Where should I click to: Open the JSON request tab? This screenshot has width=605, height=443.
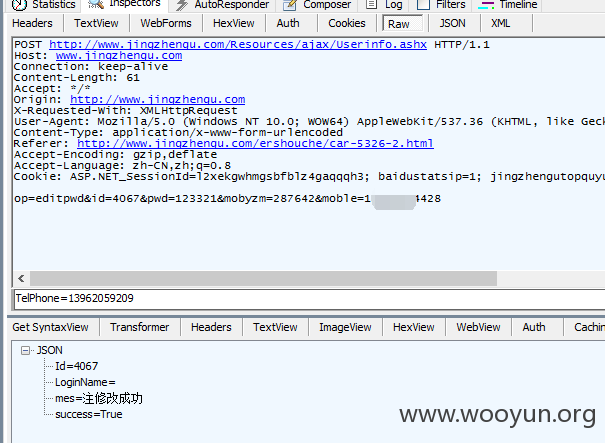453,23
